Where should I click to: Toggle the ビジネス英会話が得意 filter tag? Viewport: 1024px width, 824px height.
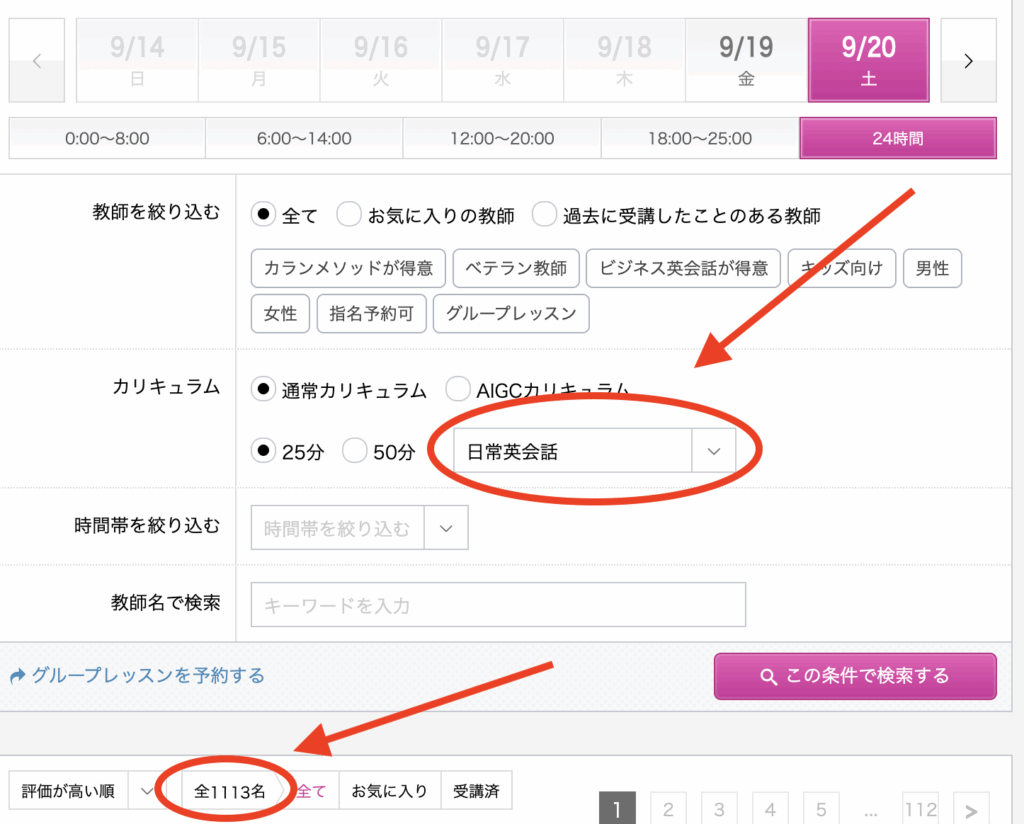click(x=683, y=268)
